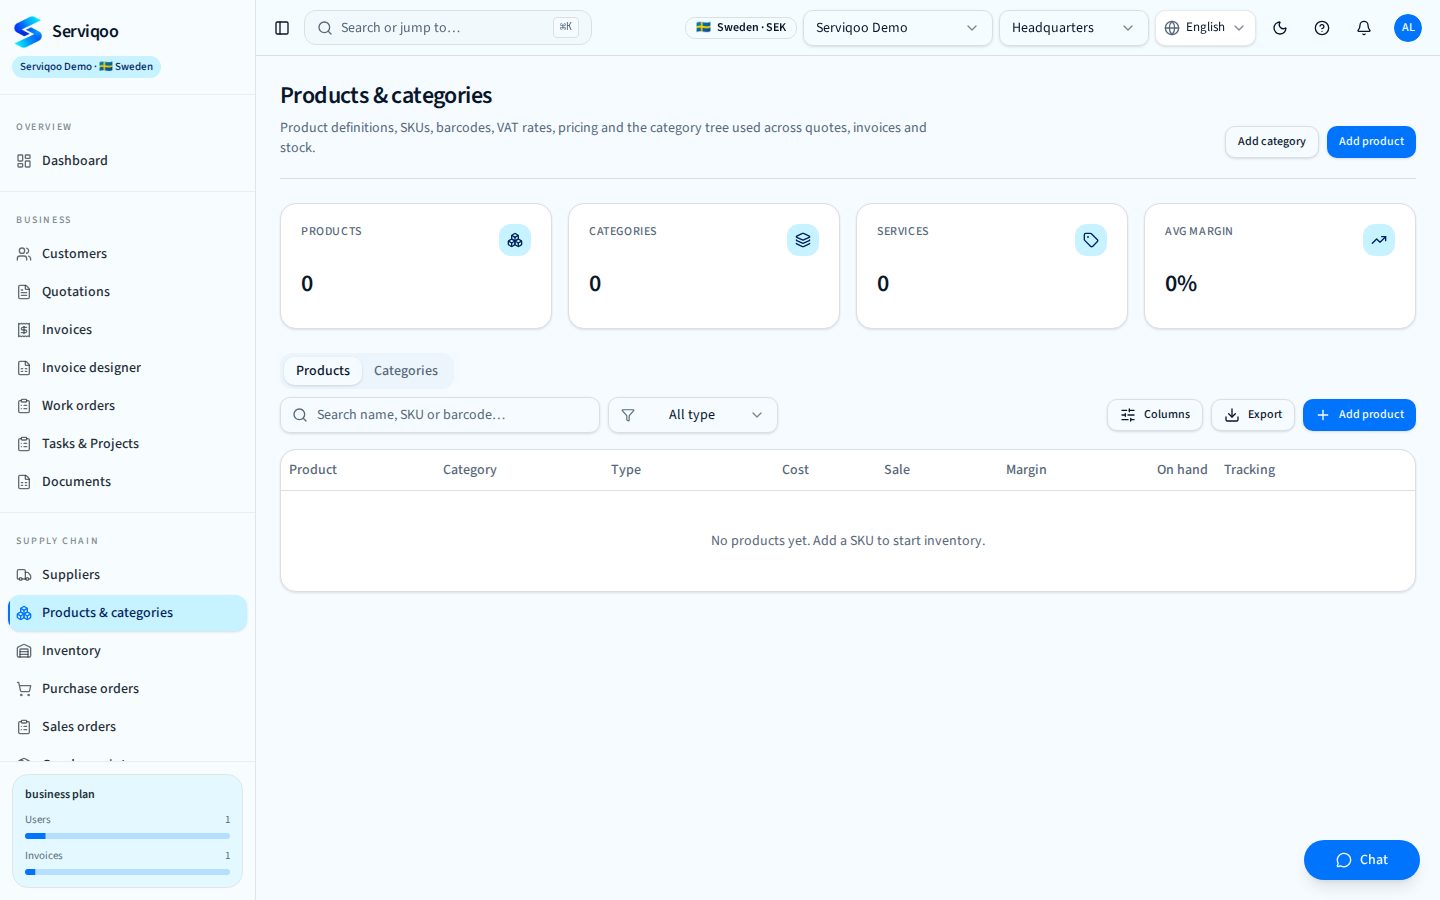Screen dimensions: 1440x900
Task: Click the Dashboard grid icon in sidebar
Action: (x=24, y=161)
